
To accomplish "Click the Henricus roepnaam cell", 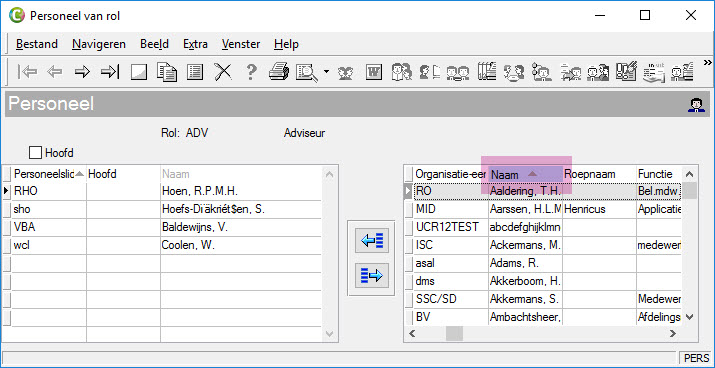I will [599, 209].
